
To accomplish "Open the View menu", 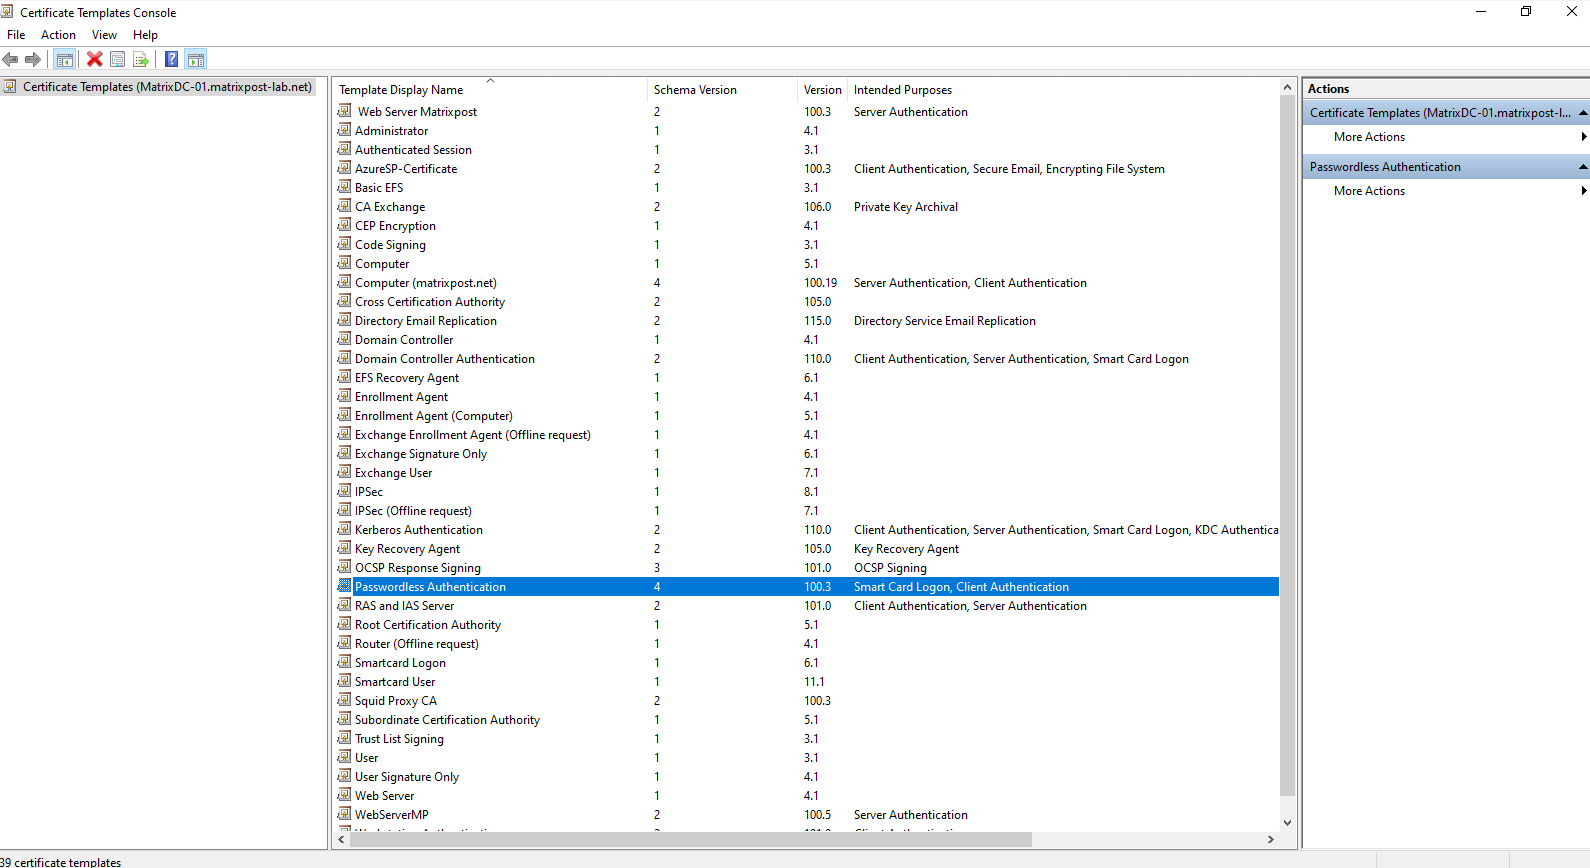I will click(104, 35).
